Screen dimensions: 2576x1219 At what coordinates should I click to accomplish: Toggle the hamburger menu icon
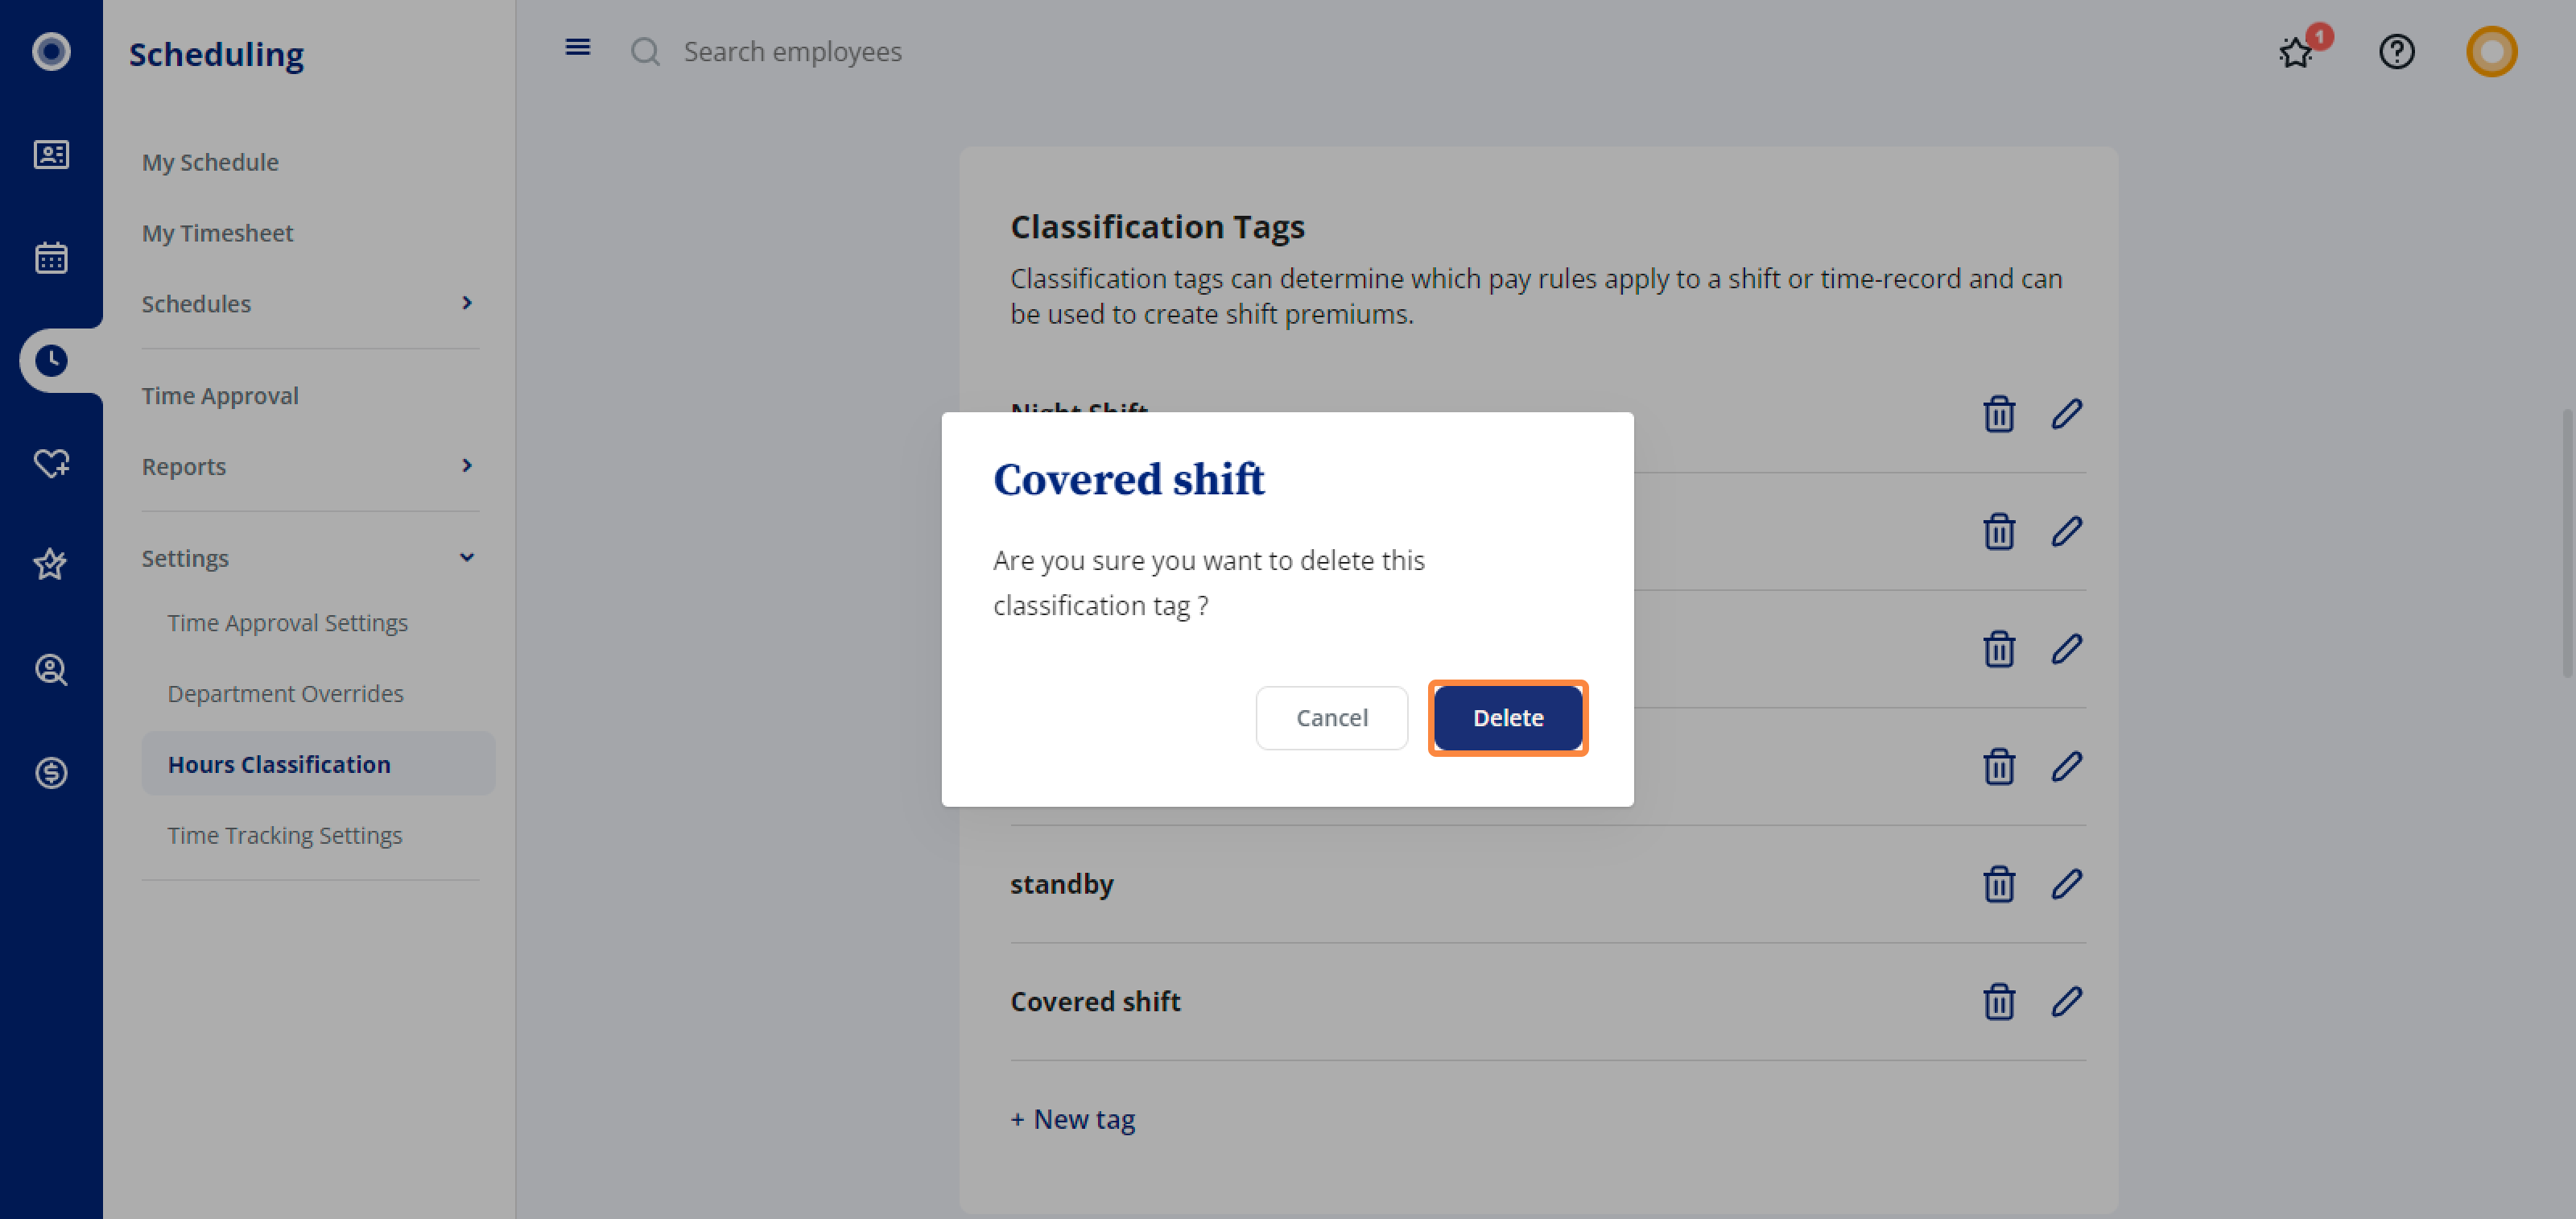point(577,47)
